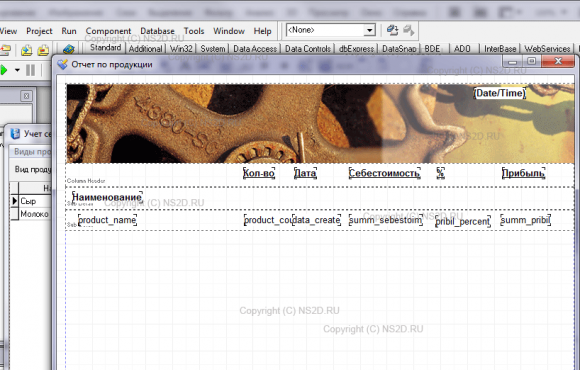
Task: Switch to the ADO palette tab
Action: pyautogui.click(x=462, y=49)
